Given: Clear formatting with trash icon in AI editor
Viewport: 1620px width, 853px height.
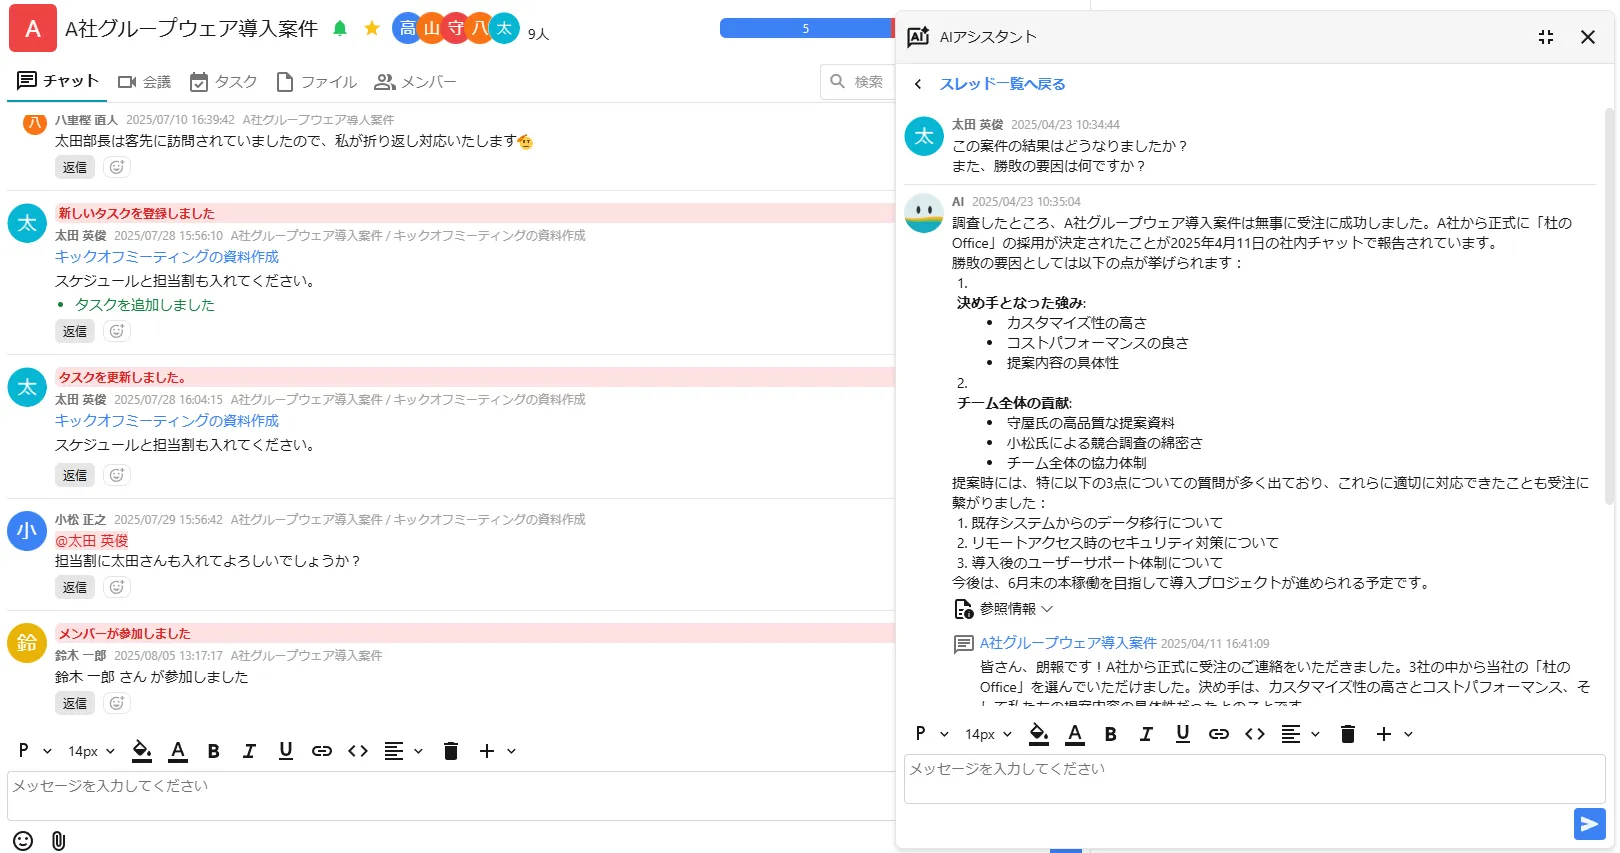Looking at the screenshot, I should [1348, 734].
